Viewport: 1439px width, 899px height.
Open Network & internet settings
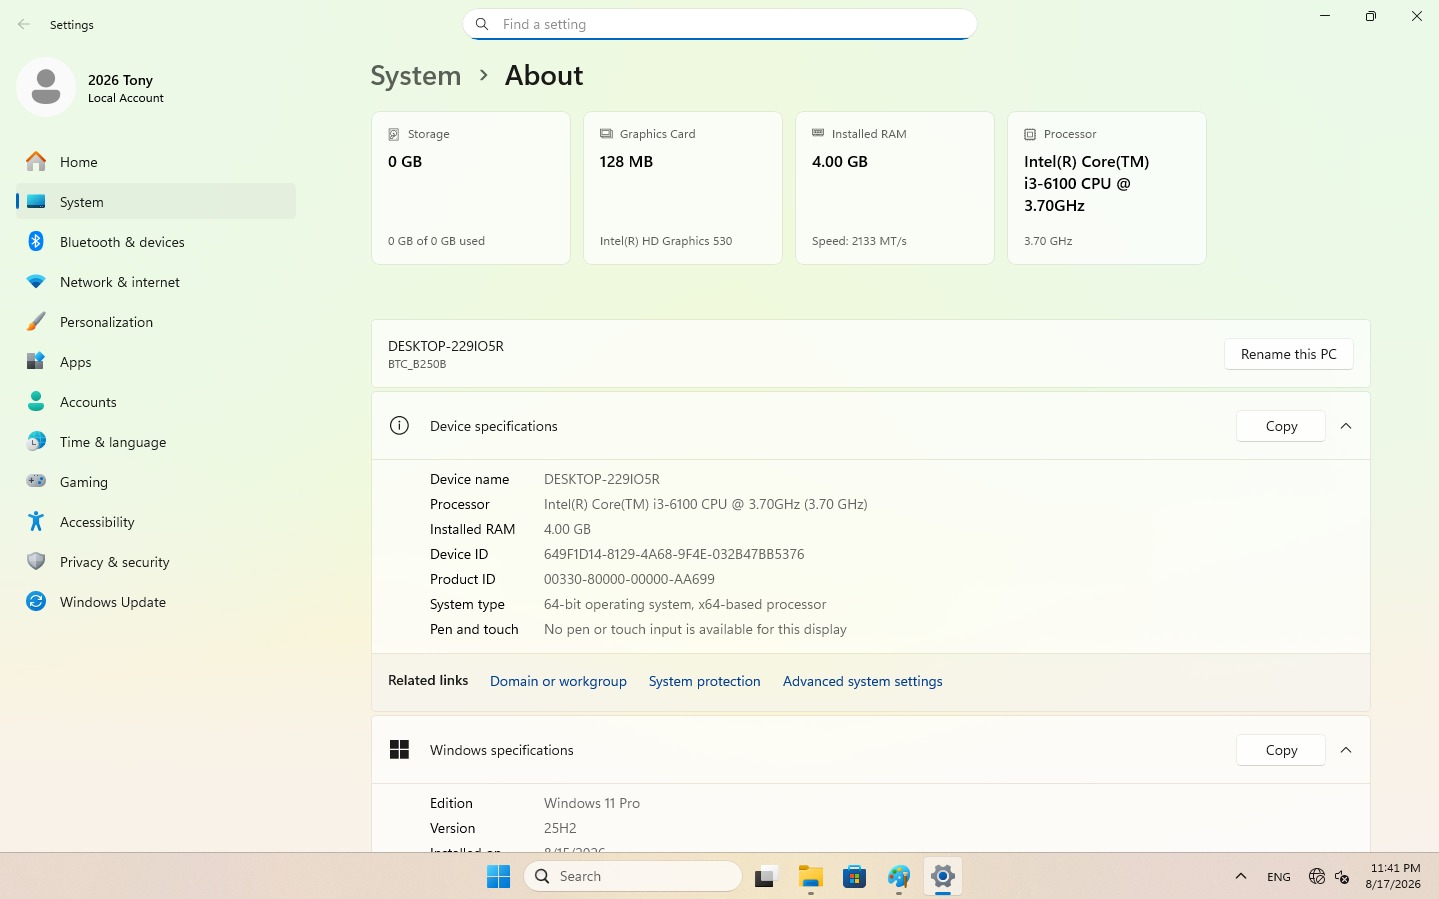(x=156, y=281)
